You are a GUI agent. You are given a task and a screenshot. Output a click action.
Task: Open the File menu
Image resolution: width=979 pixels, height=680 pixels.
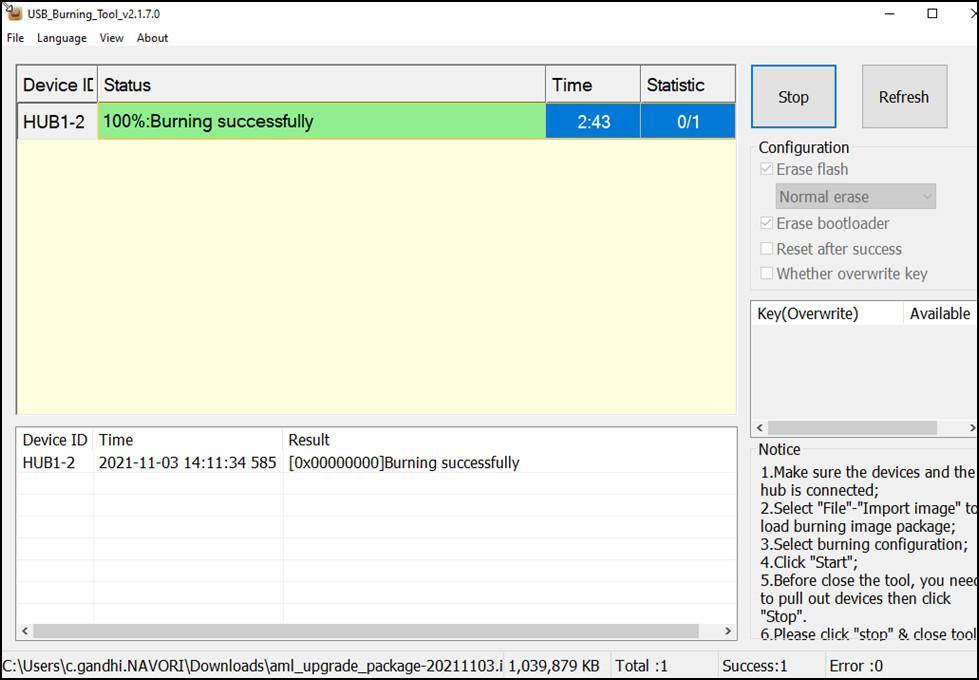15,38
